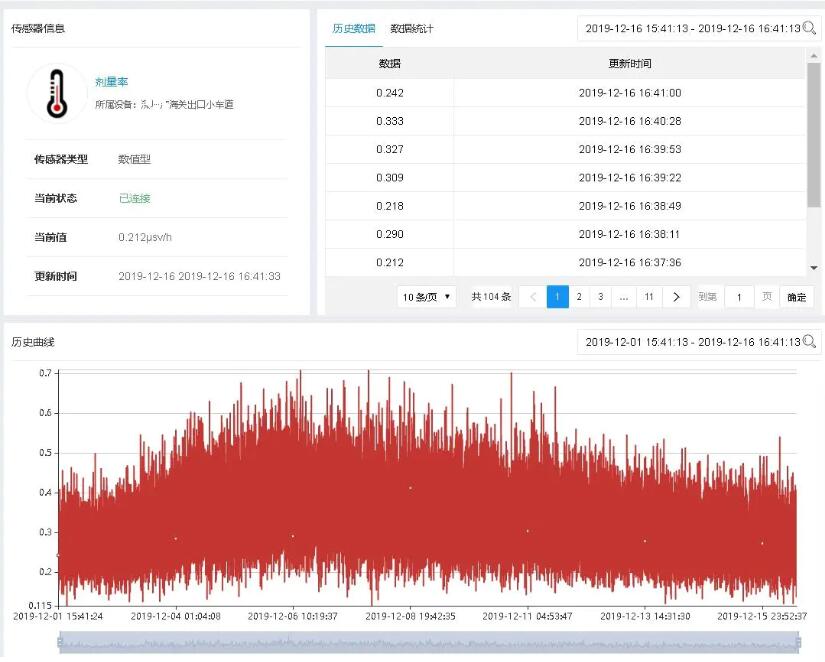
Task: Switch to the 数据统计 tab
Action: pos(409,28)
